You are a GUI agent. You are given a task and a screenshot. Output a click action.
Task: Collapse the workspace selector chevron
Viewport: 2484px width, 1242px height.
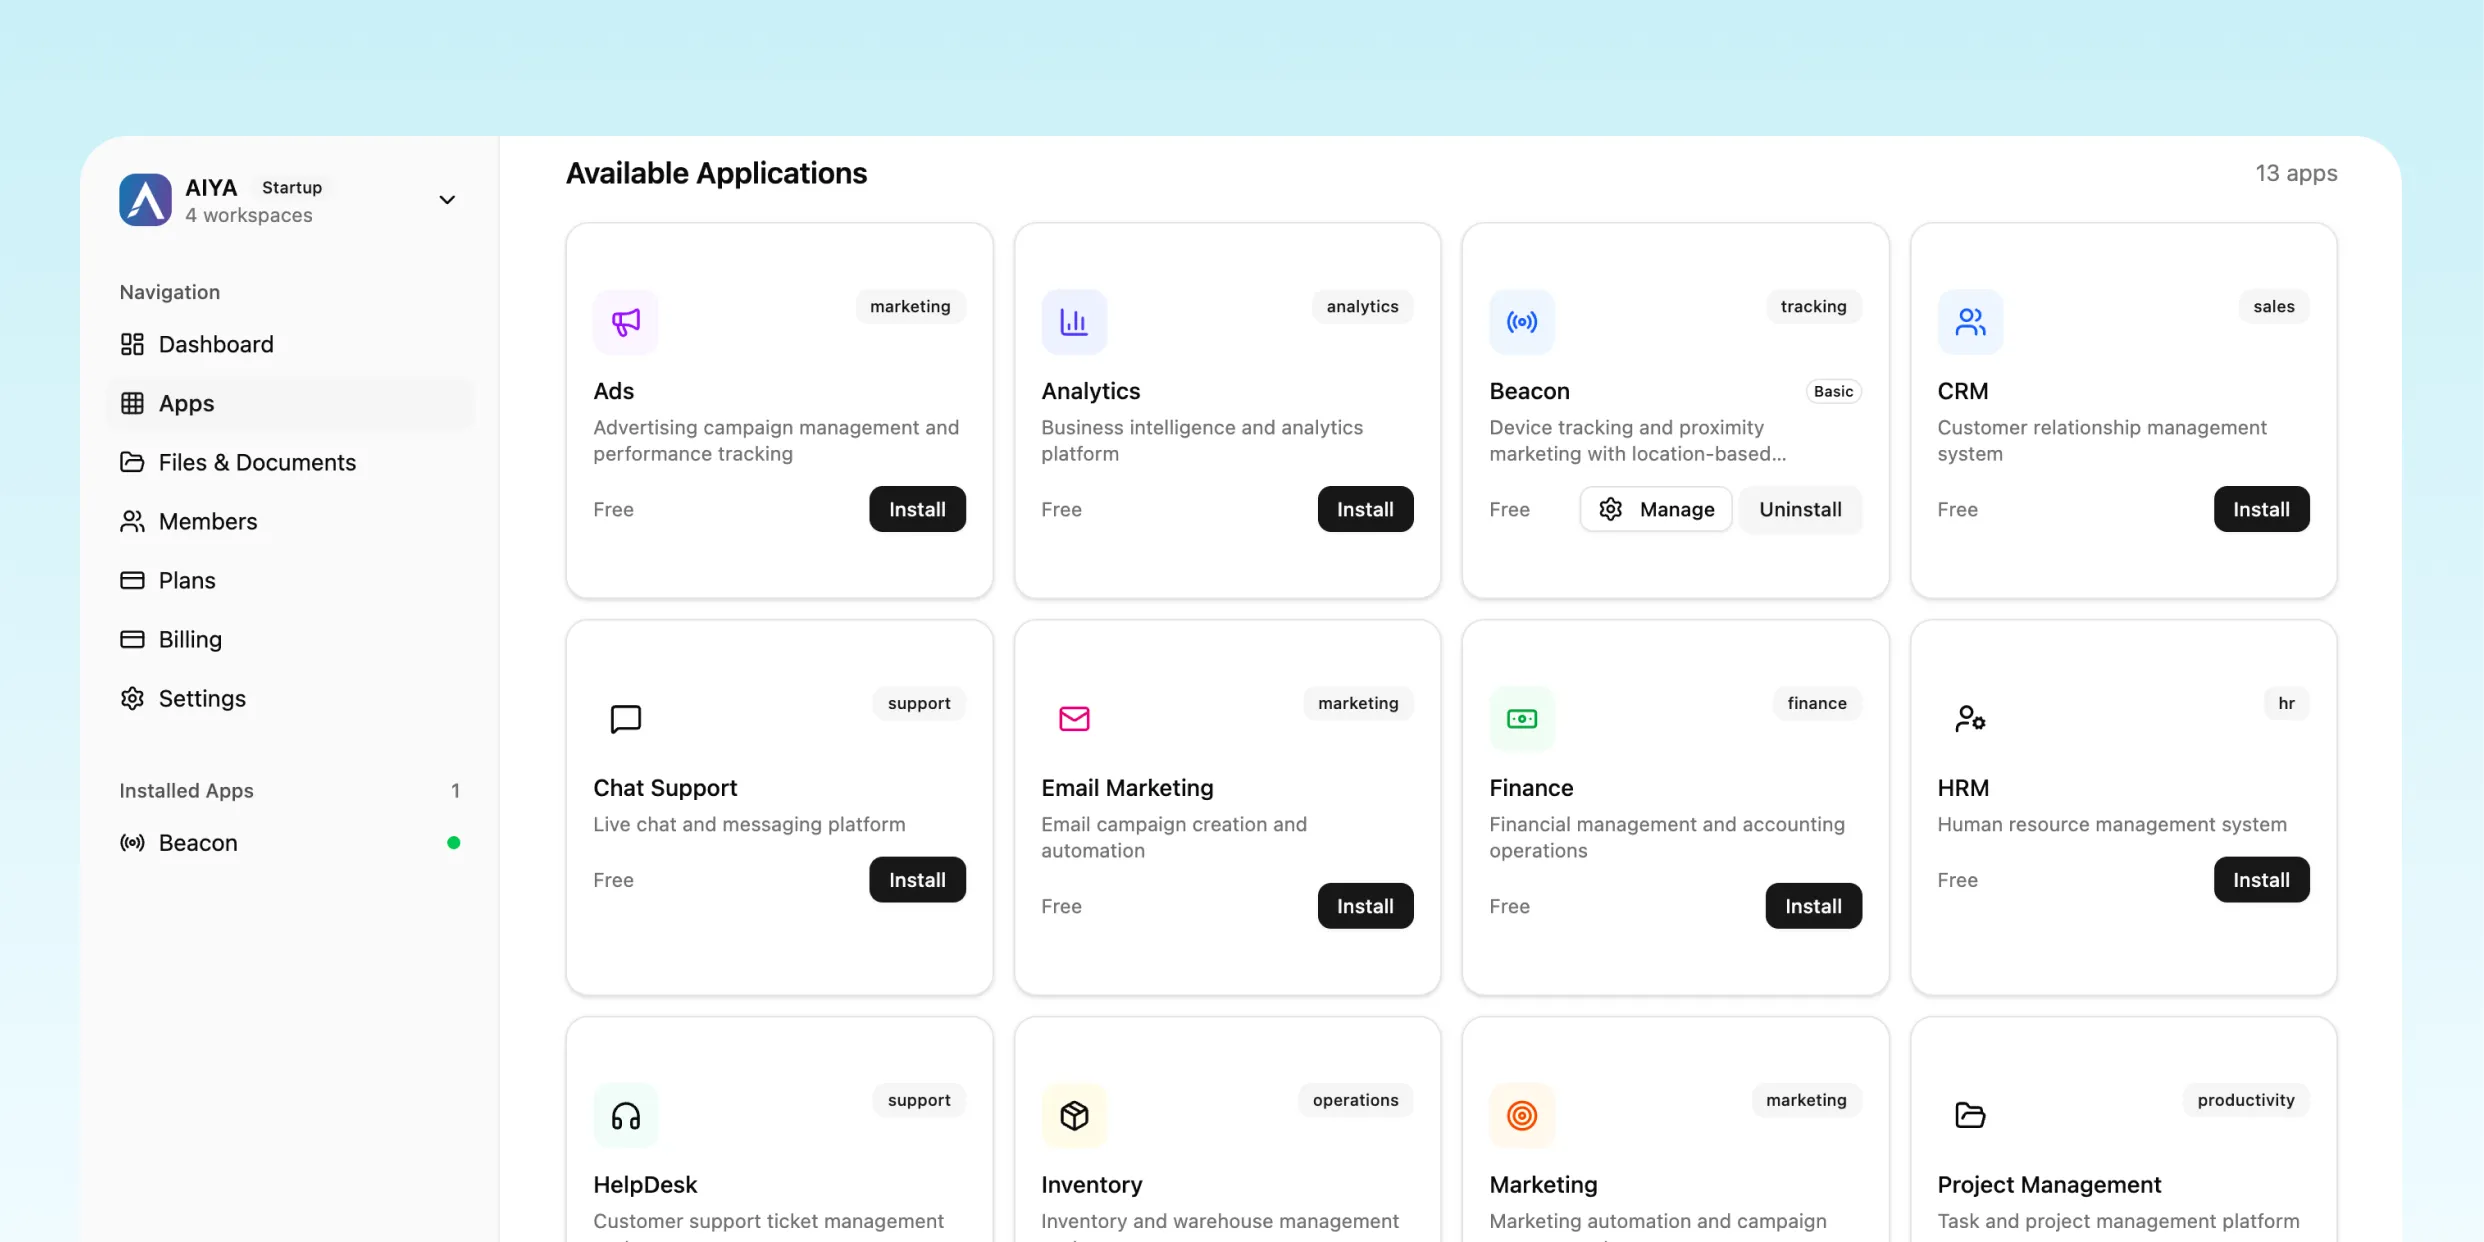pyautogui.click(x=447, y=199)
